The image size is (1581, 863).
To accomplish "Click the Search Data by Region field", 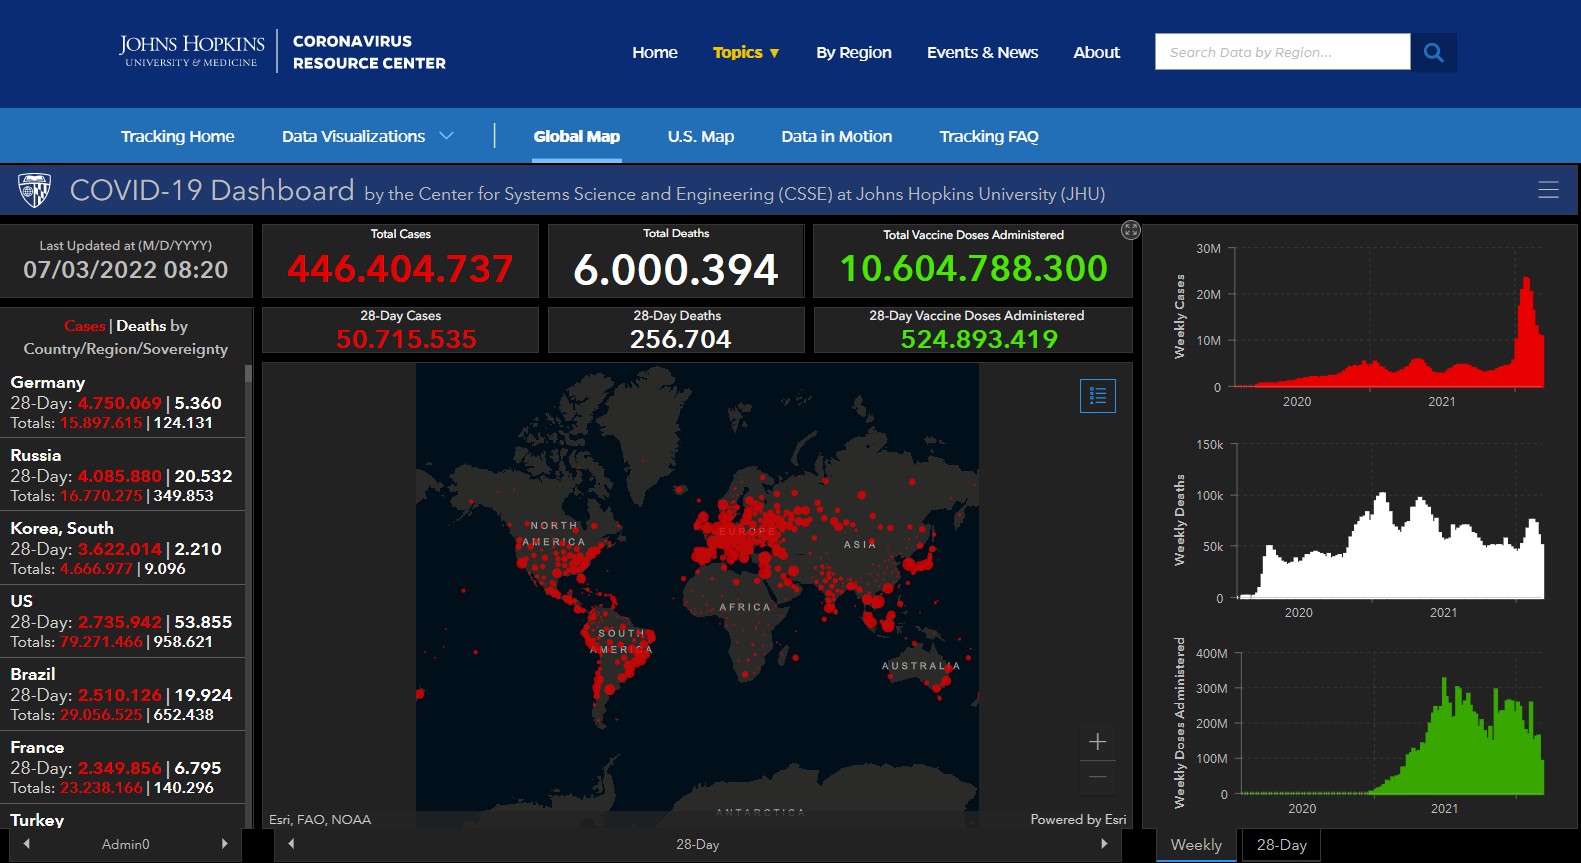I will pyautogui.click(x=1281, y=52).
